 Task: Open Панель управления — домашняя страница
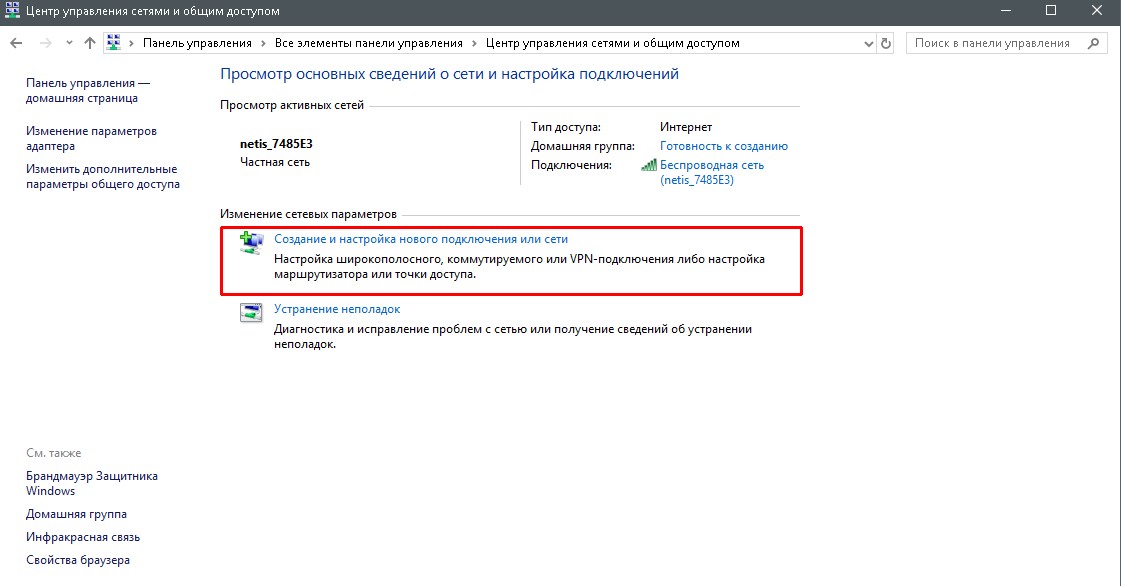point(88,91)
